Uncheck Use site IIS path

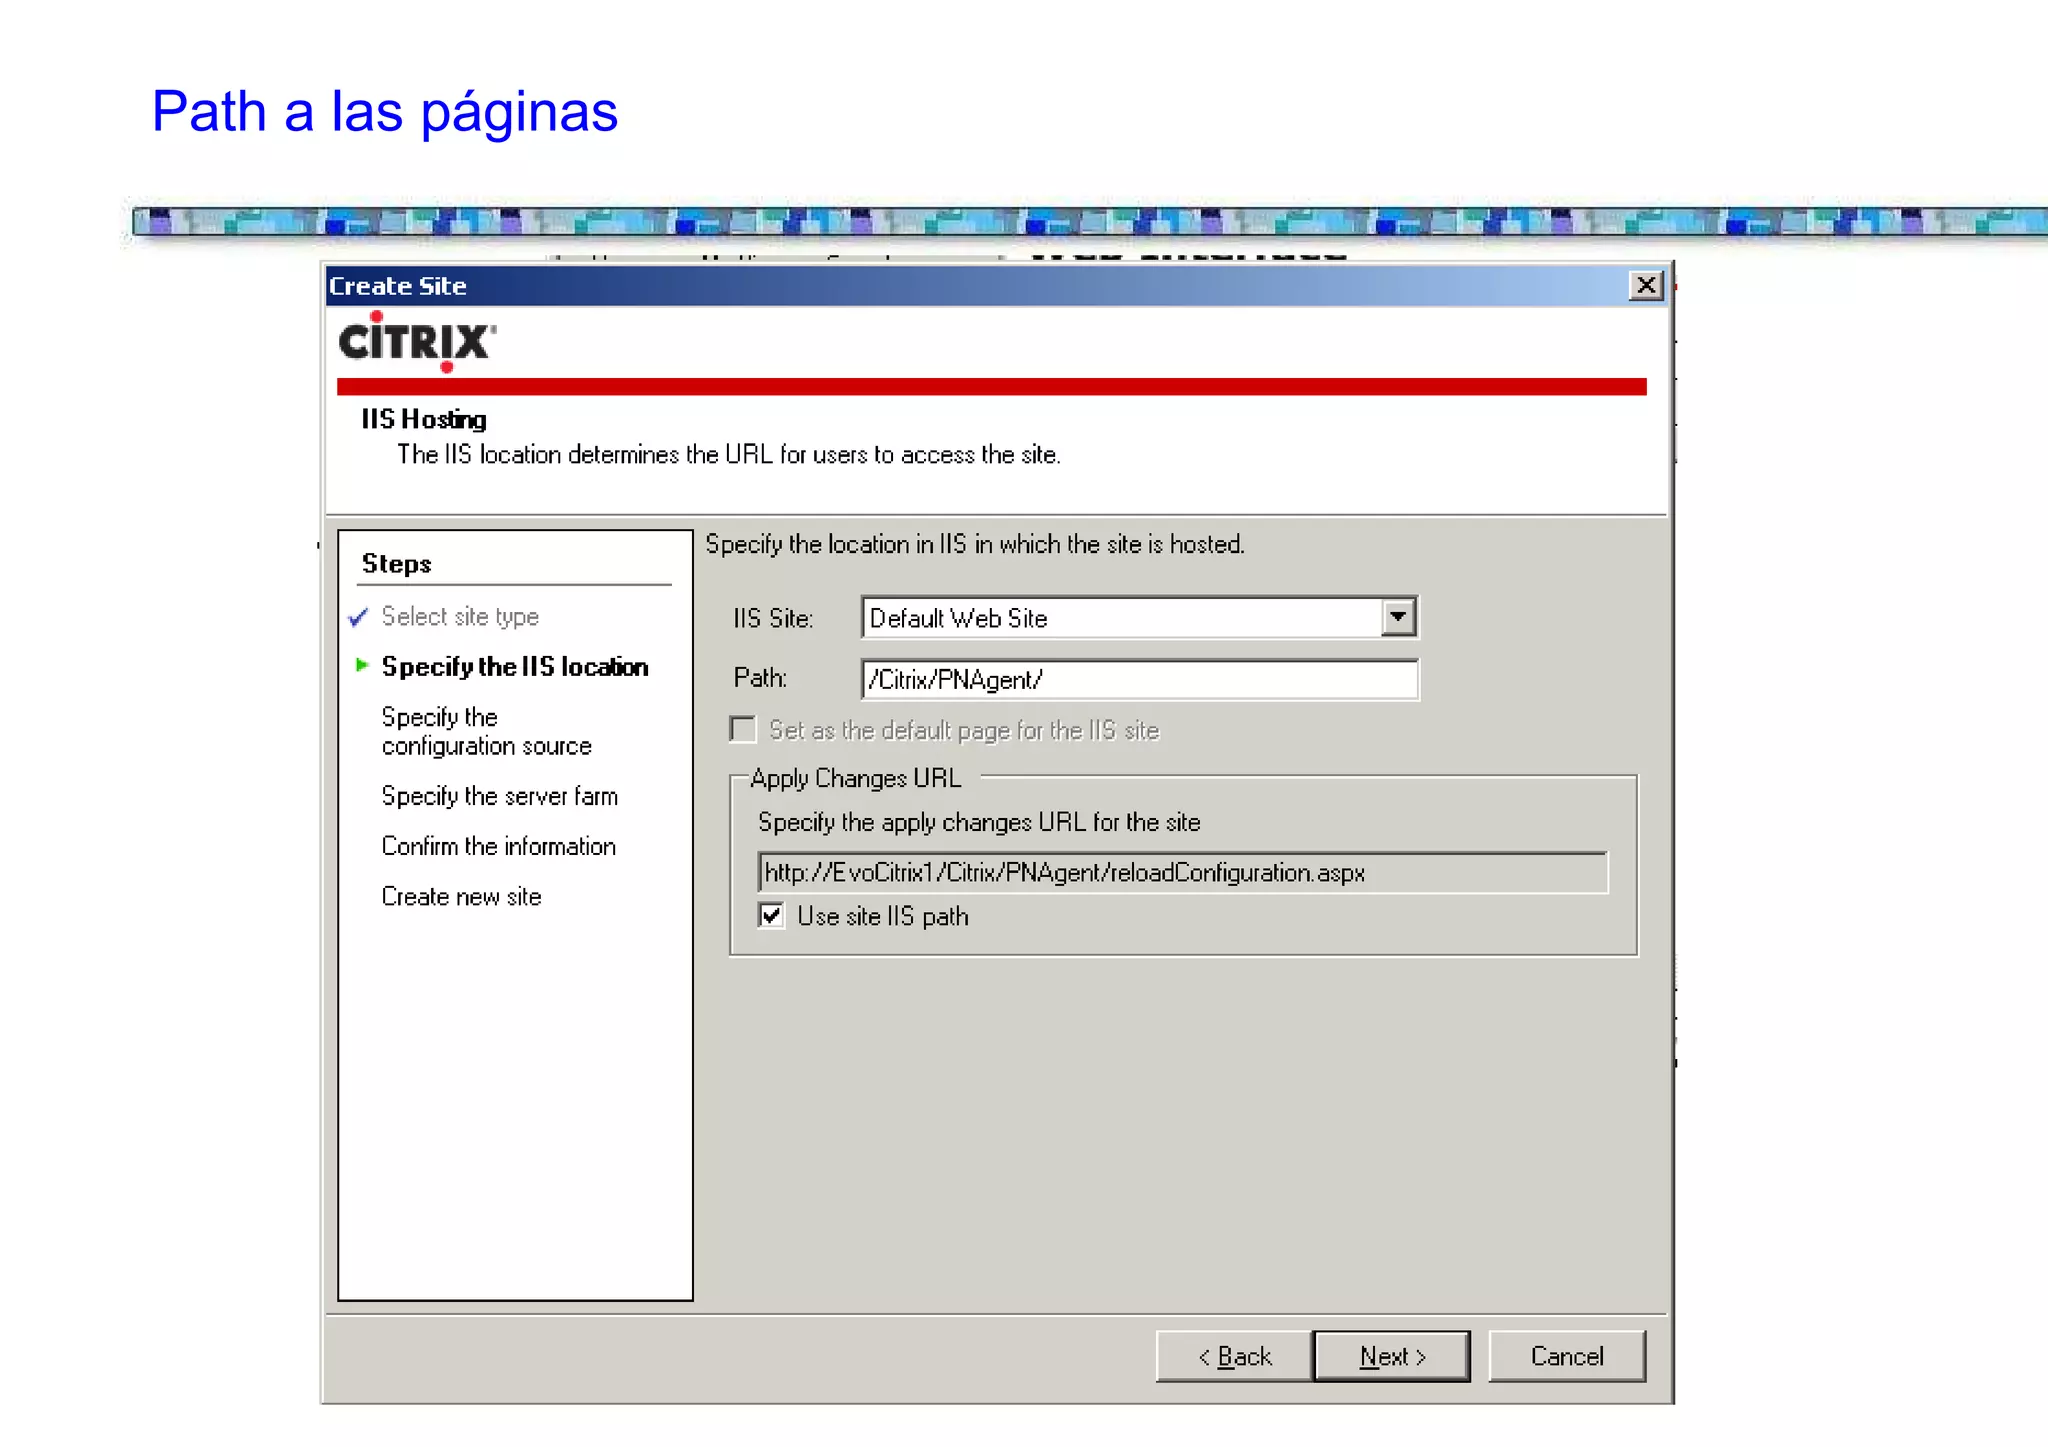coord(771,915)
